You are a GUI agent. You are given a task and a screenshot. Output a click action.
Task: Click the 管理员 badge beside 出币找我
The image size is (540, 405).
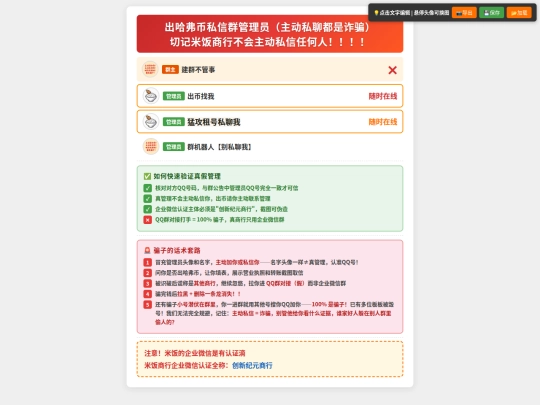click(174, 96)
